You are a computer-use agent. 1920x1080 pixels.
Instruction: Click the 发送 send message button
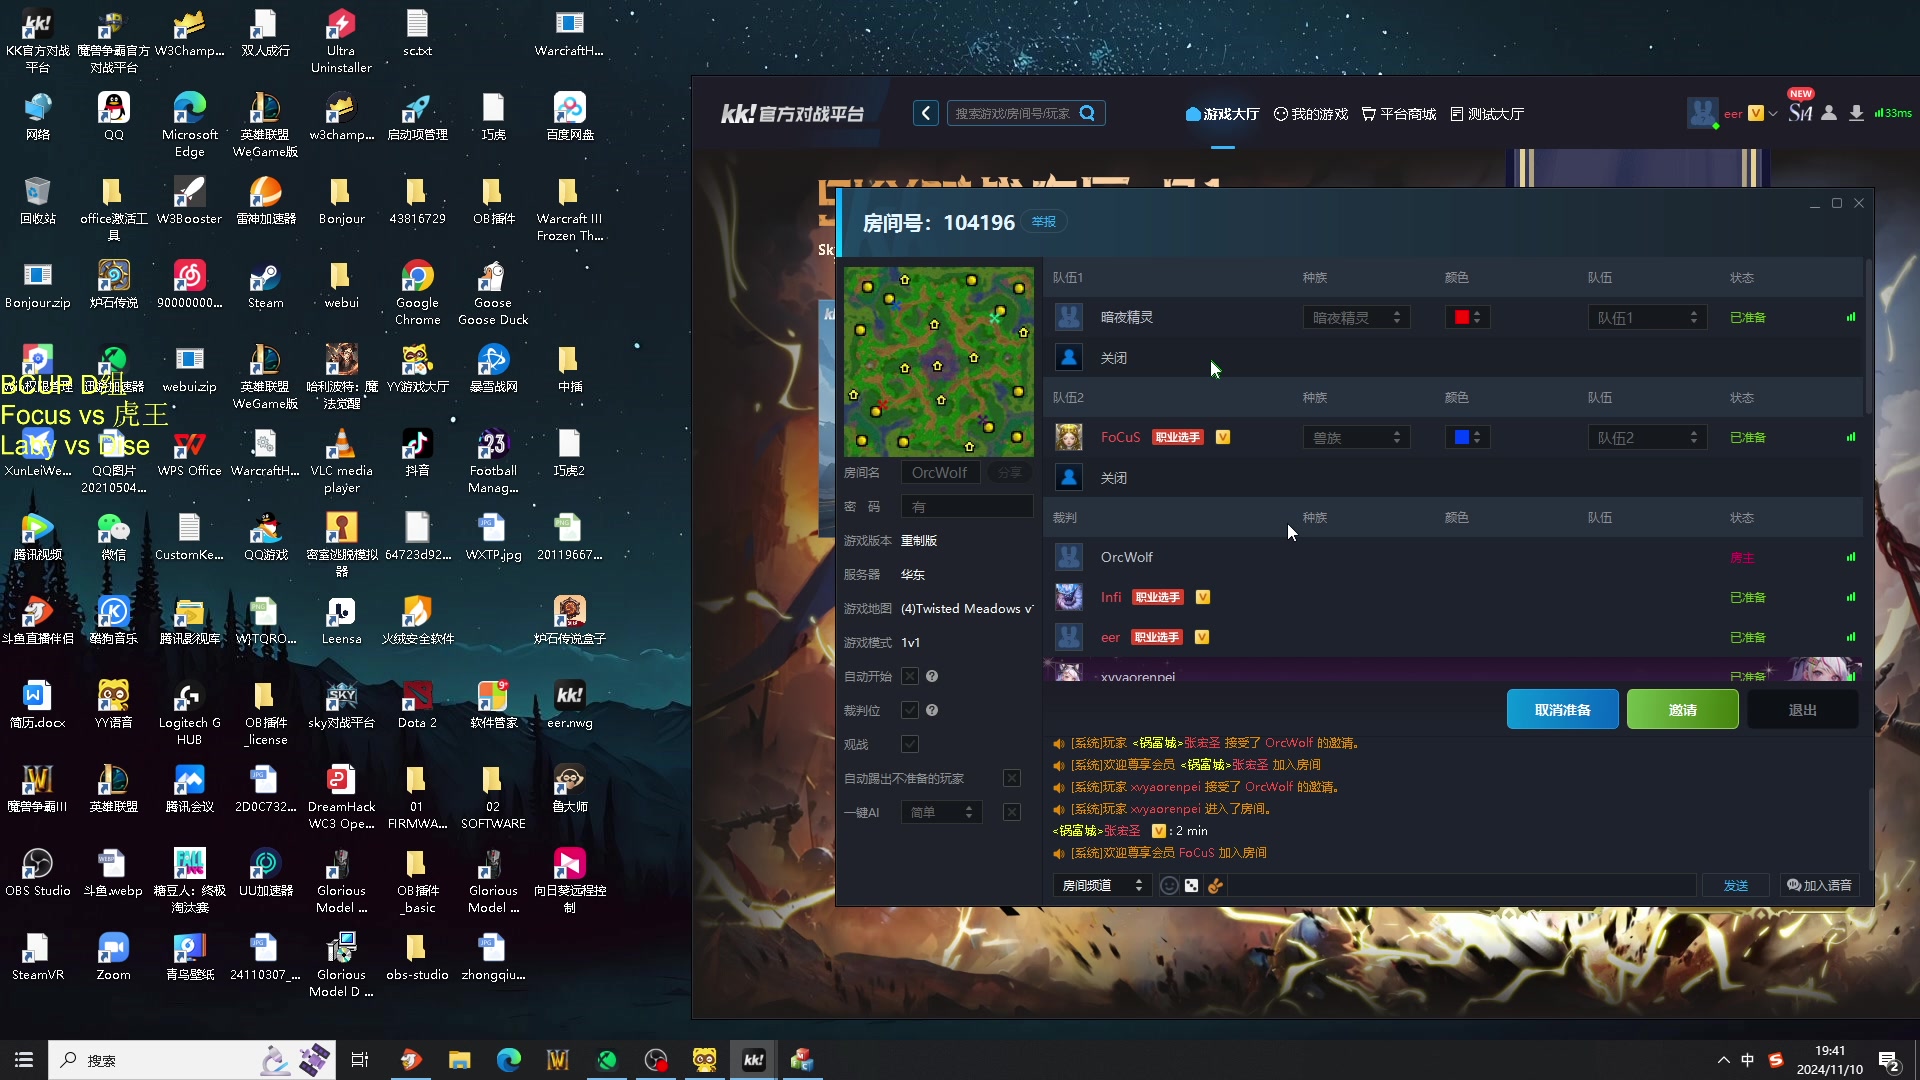(x=1736, y=885)
